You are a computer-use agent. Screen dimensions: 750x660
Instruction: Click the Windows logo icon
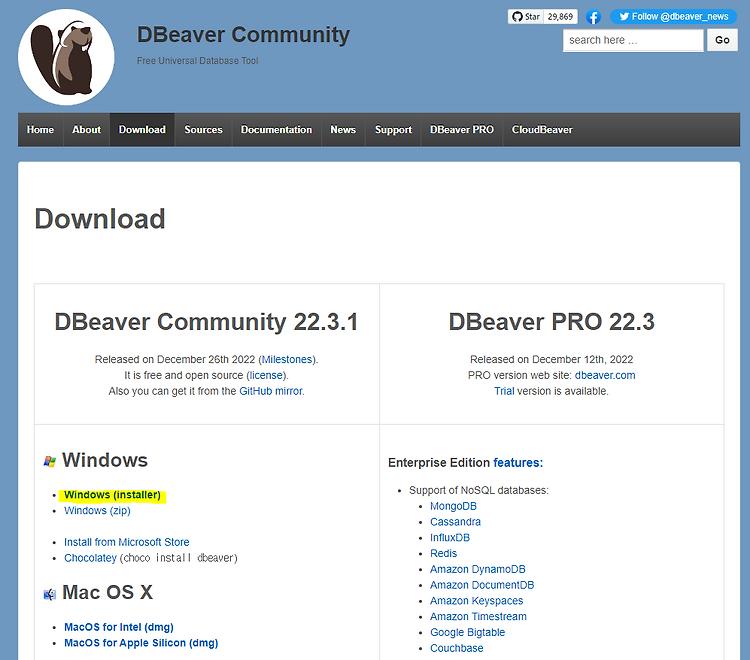pyautogui.click(x=49, y=462)
